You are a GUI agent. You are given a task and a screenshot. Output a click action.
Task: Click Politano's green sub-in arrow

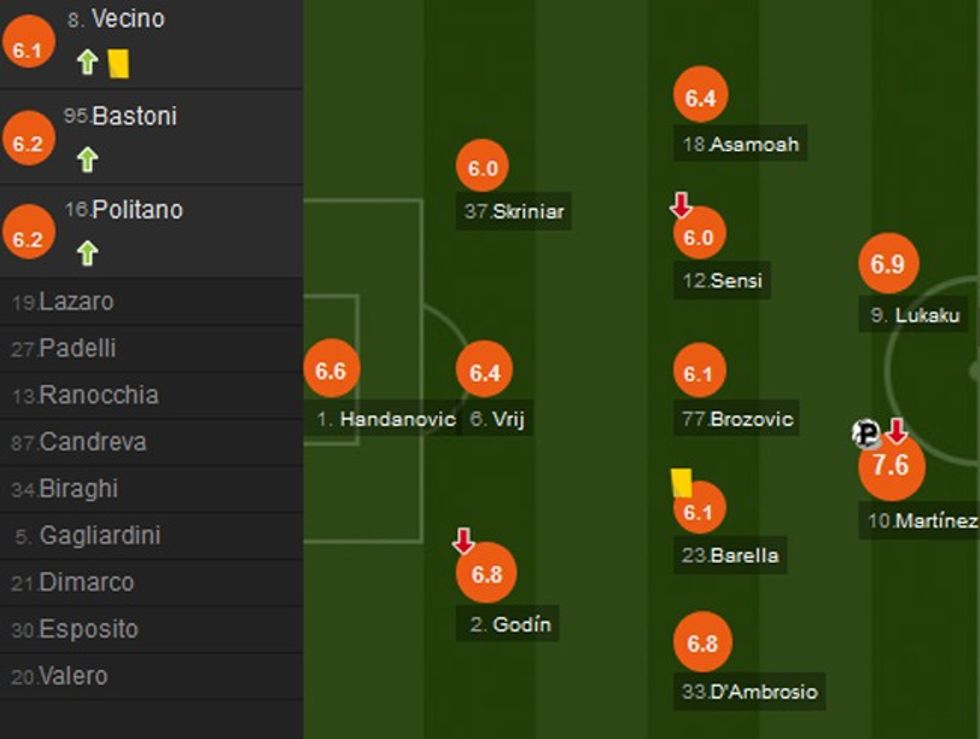[x=88, y=253]
